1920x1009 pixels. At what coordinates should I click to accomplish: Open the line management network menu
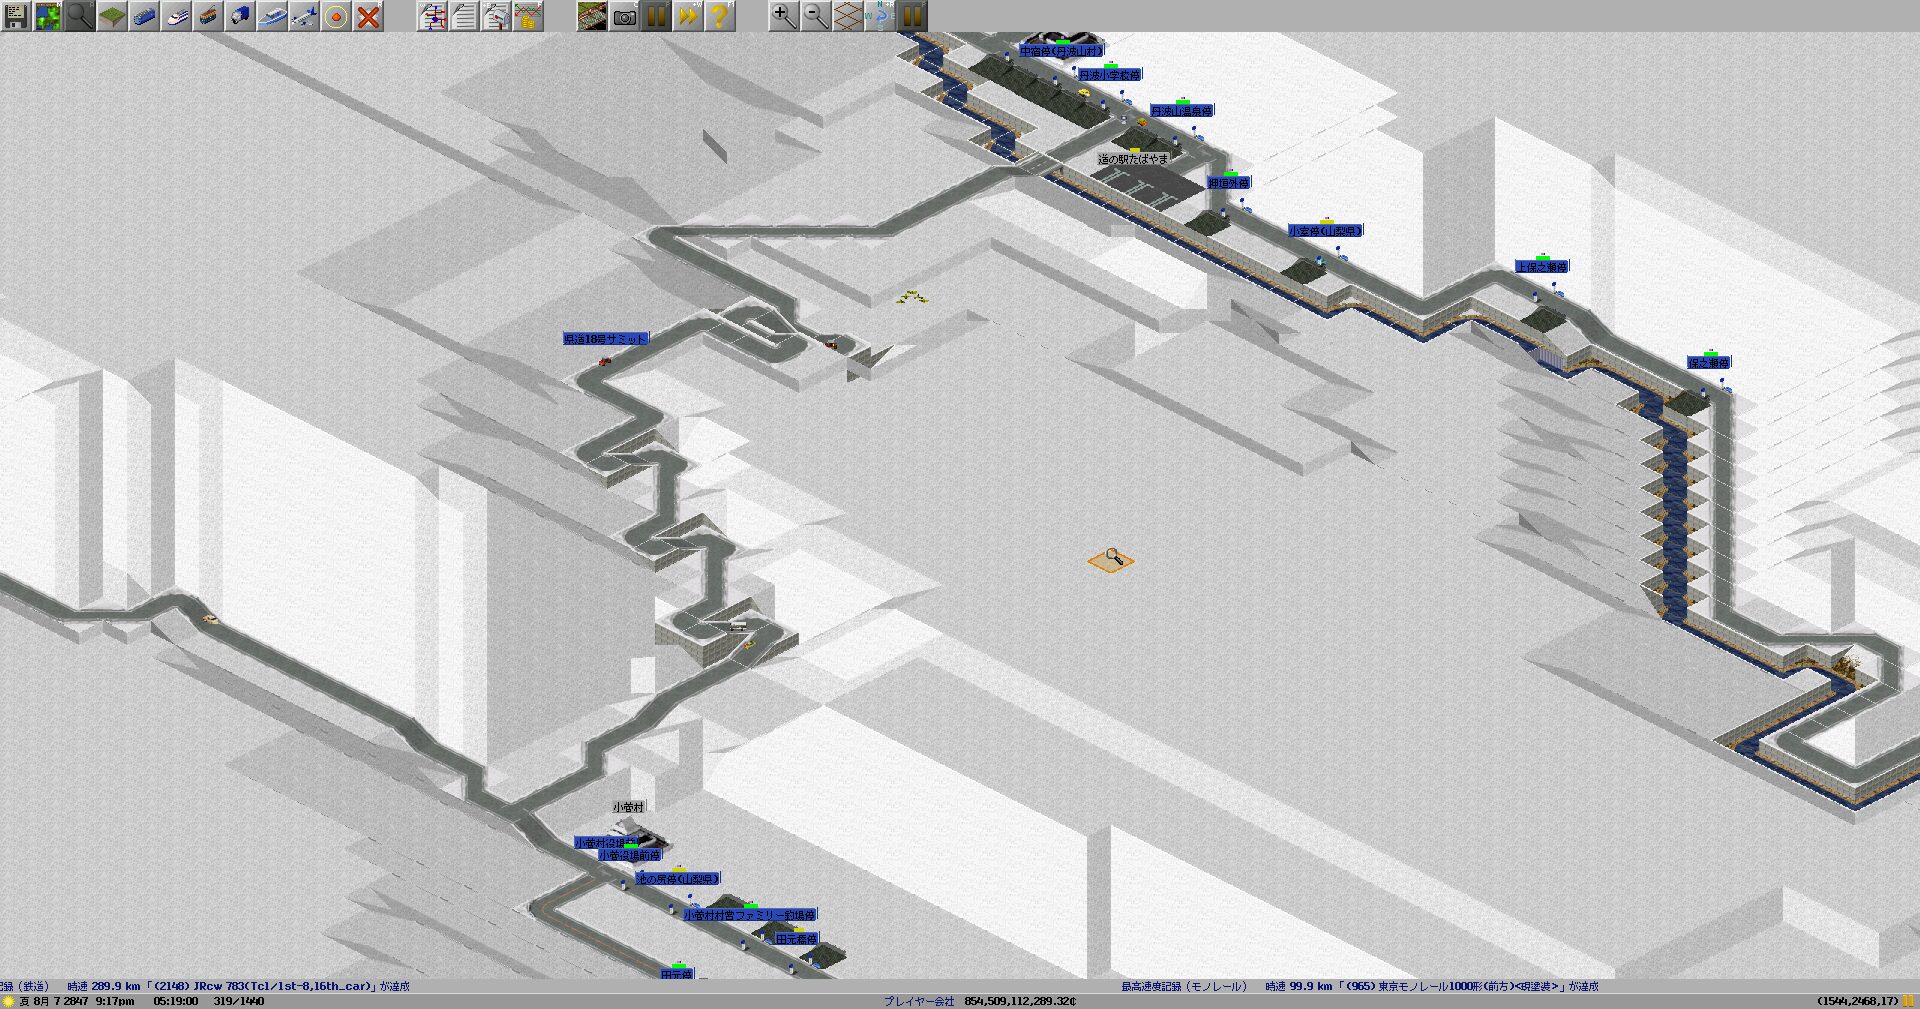tap(432, 16)
